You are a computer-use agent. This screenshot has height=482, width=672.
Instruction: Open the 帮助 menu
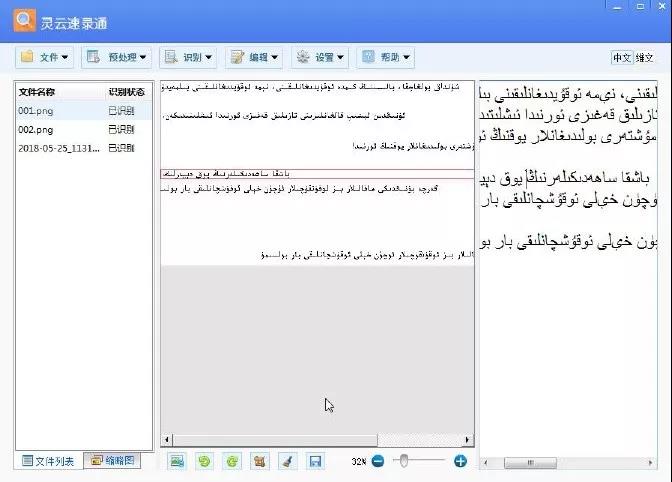[385, 57]
